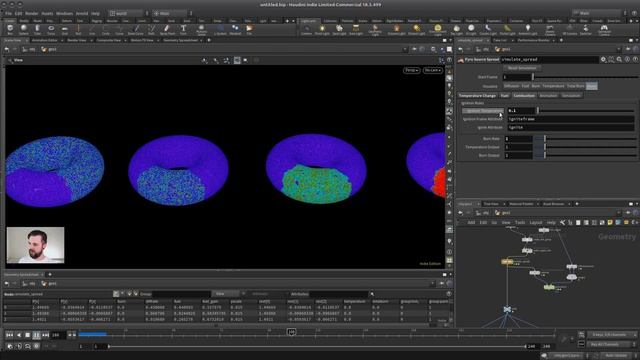
Task: Jump to first frame in playbar
Action: pos(9,335)
